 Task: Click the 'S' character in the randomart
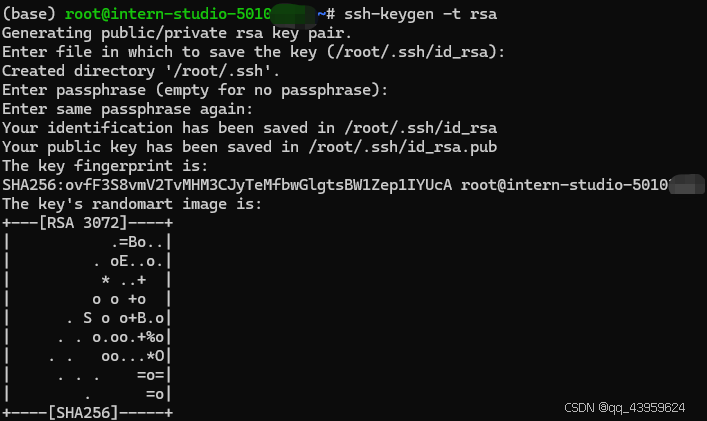pos(87,318)
